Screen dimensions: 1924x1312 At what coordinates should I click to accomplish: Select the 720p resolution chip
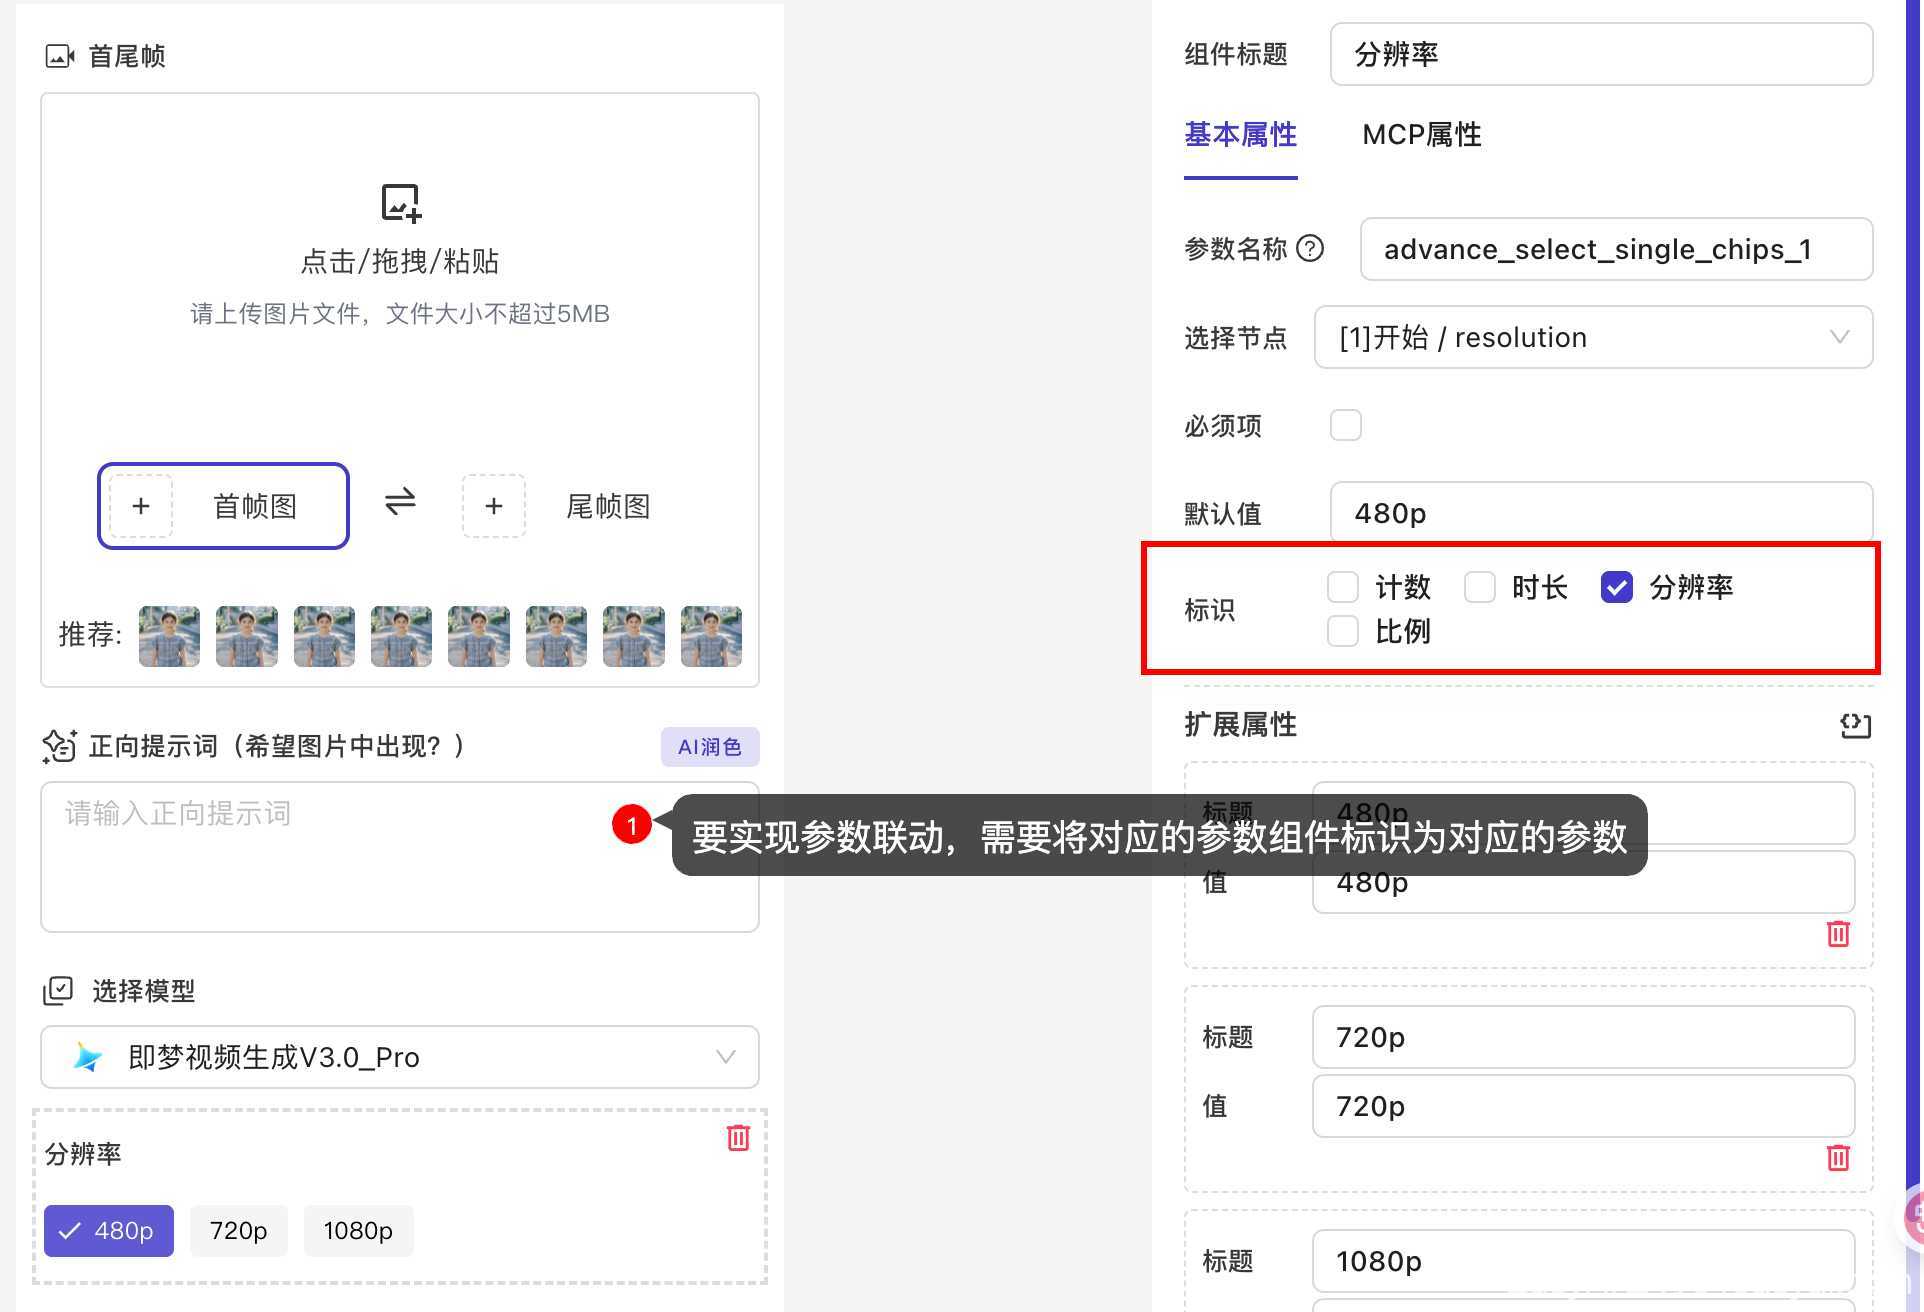pyautogui.click(x=238, y=1230)
